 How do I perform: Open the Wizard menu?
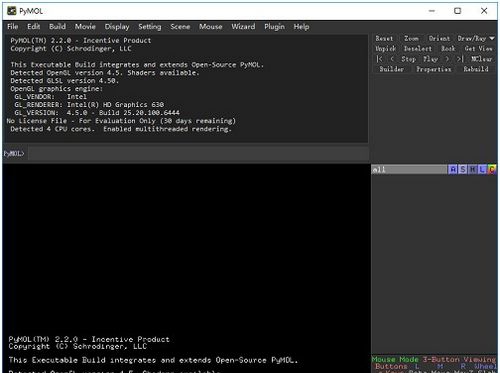point(243,27)
